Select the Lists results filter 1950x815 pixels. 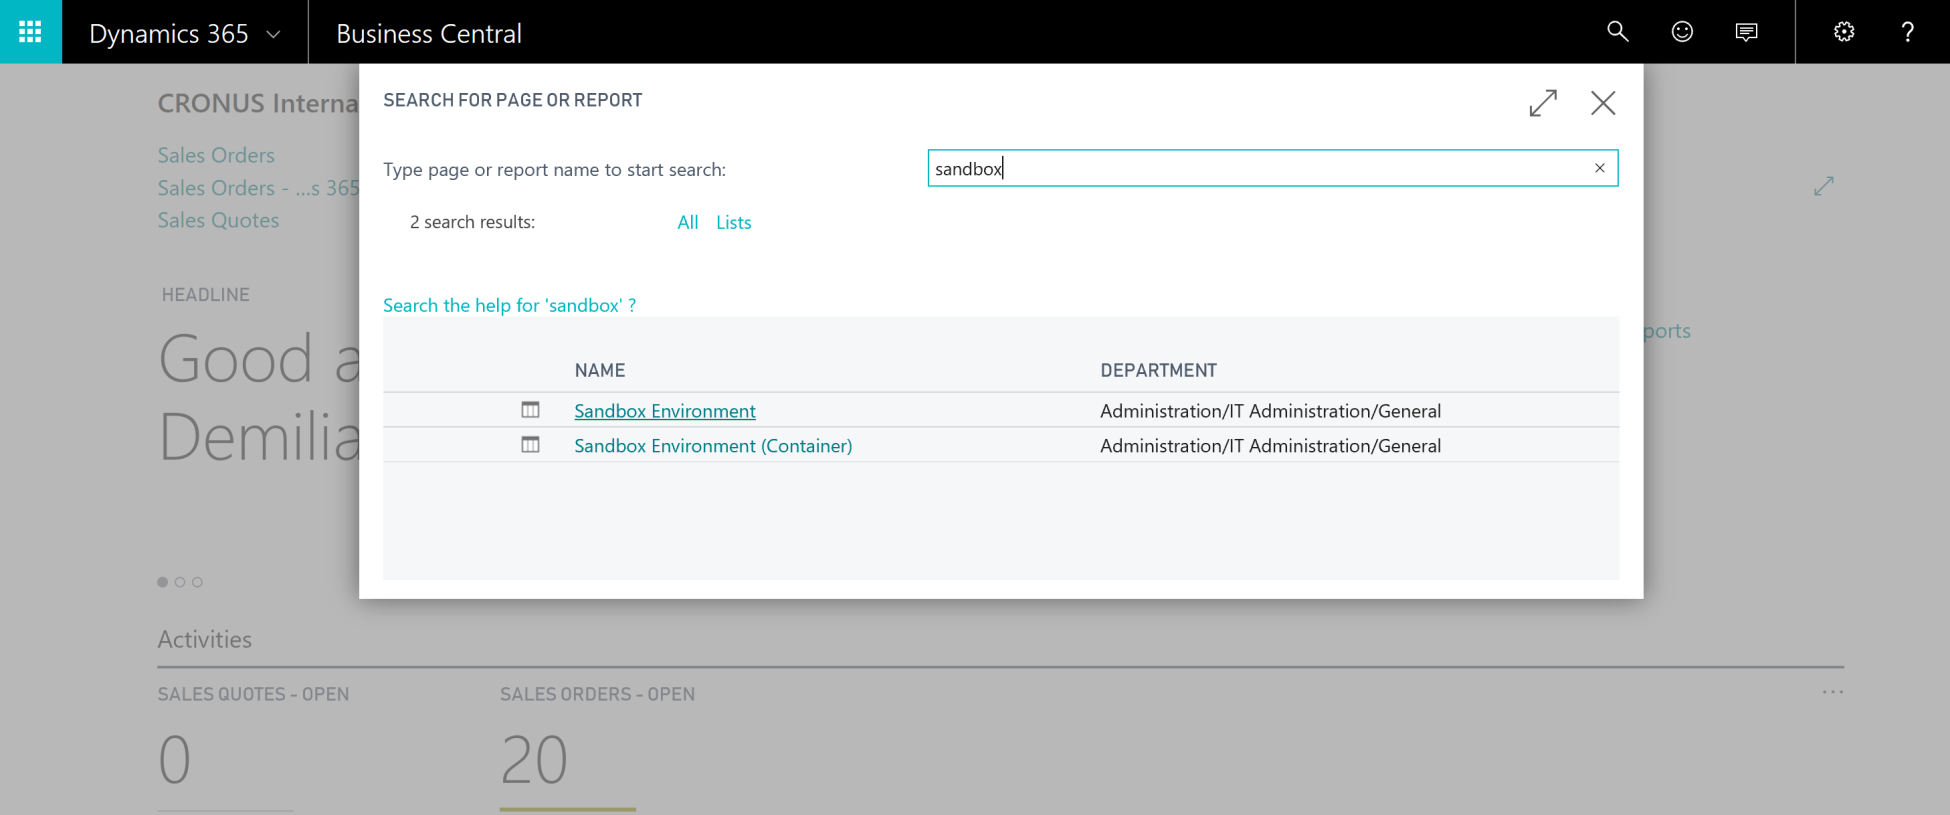(x=733, y=223)
